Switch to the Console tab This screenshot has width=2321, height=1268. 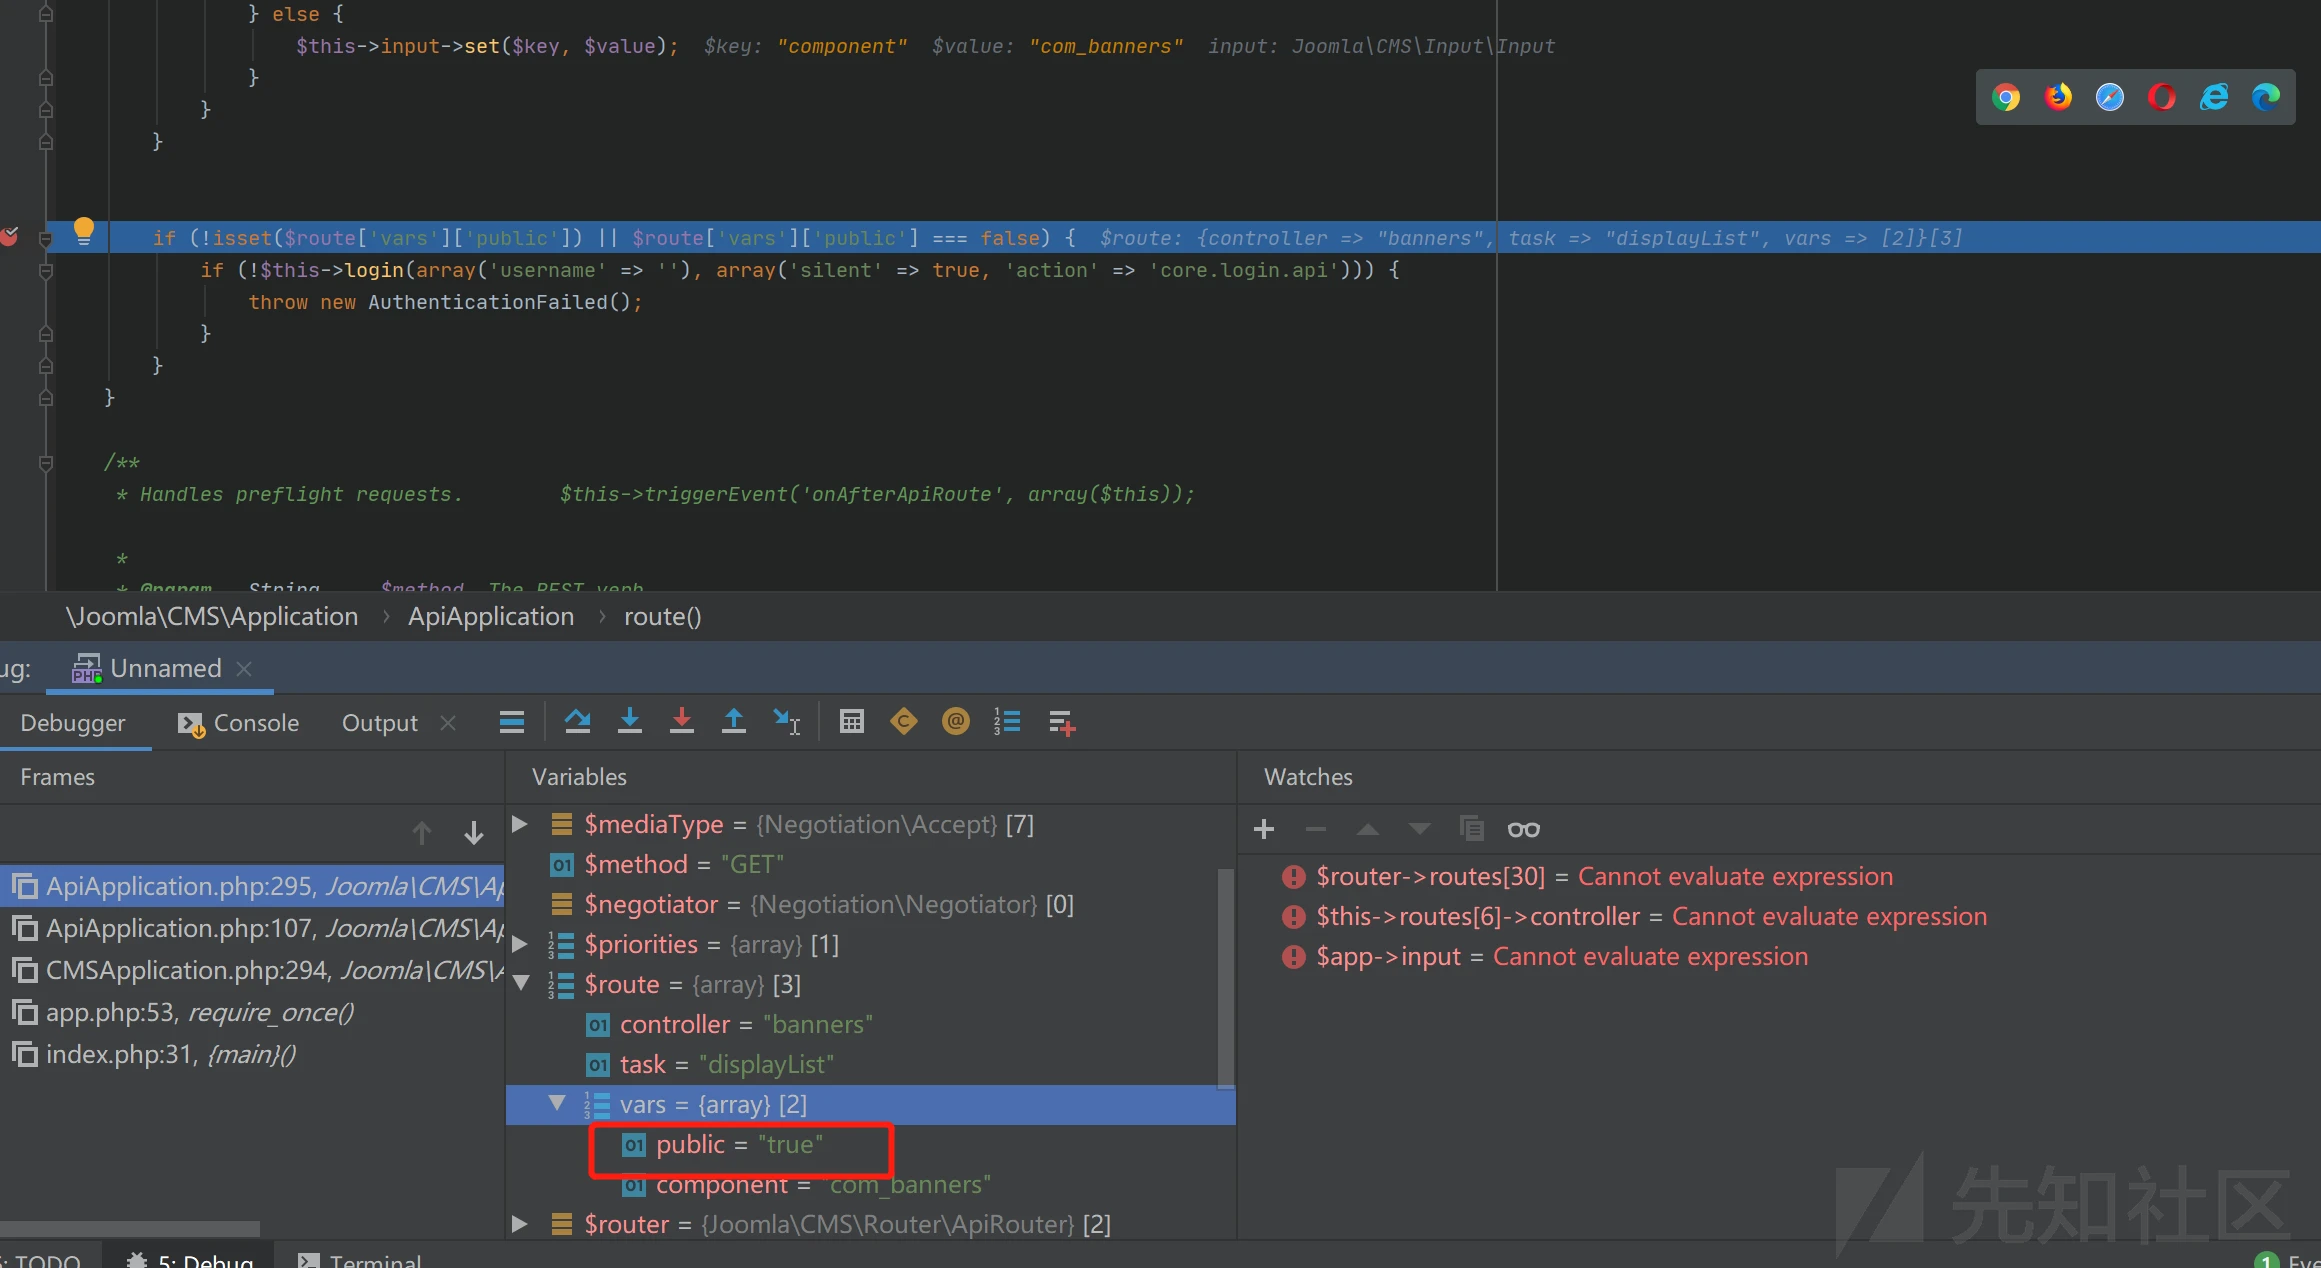(238, 723)
